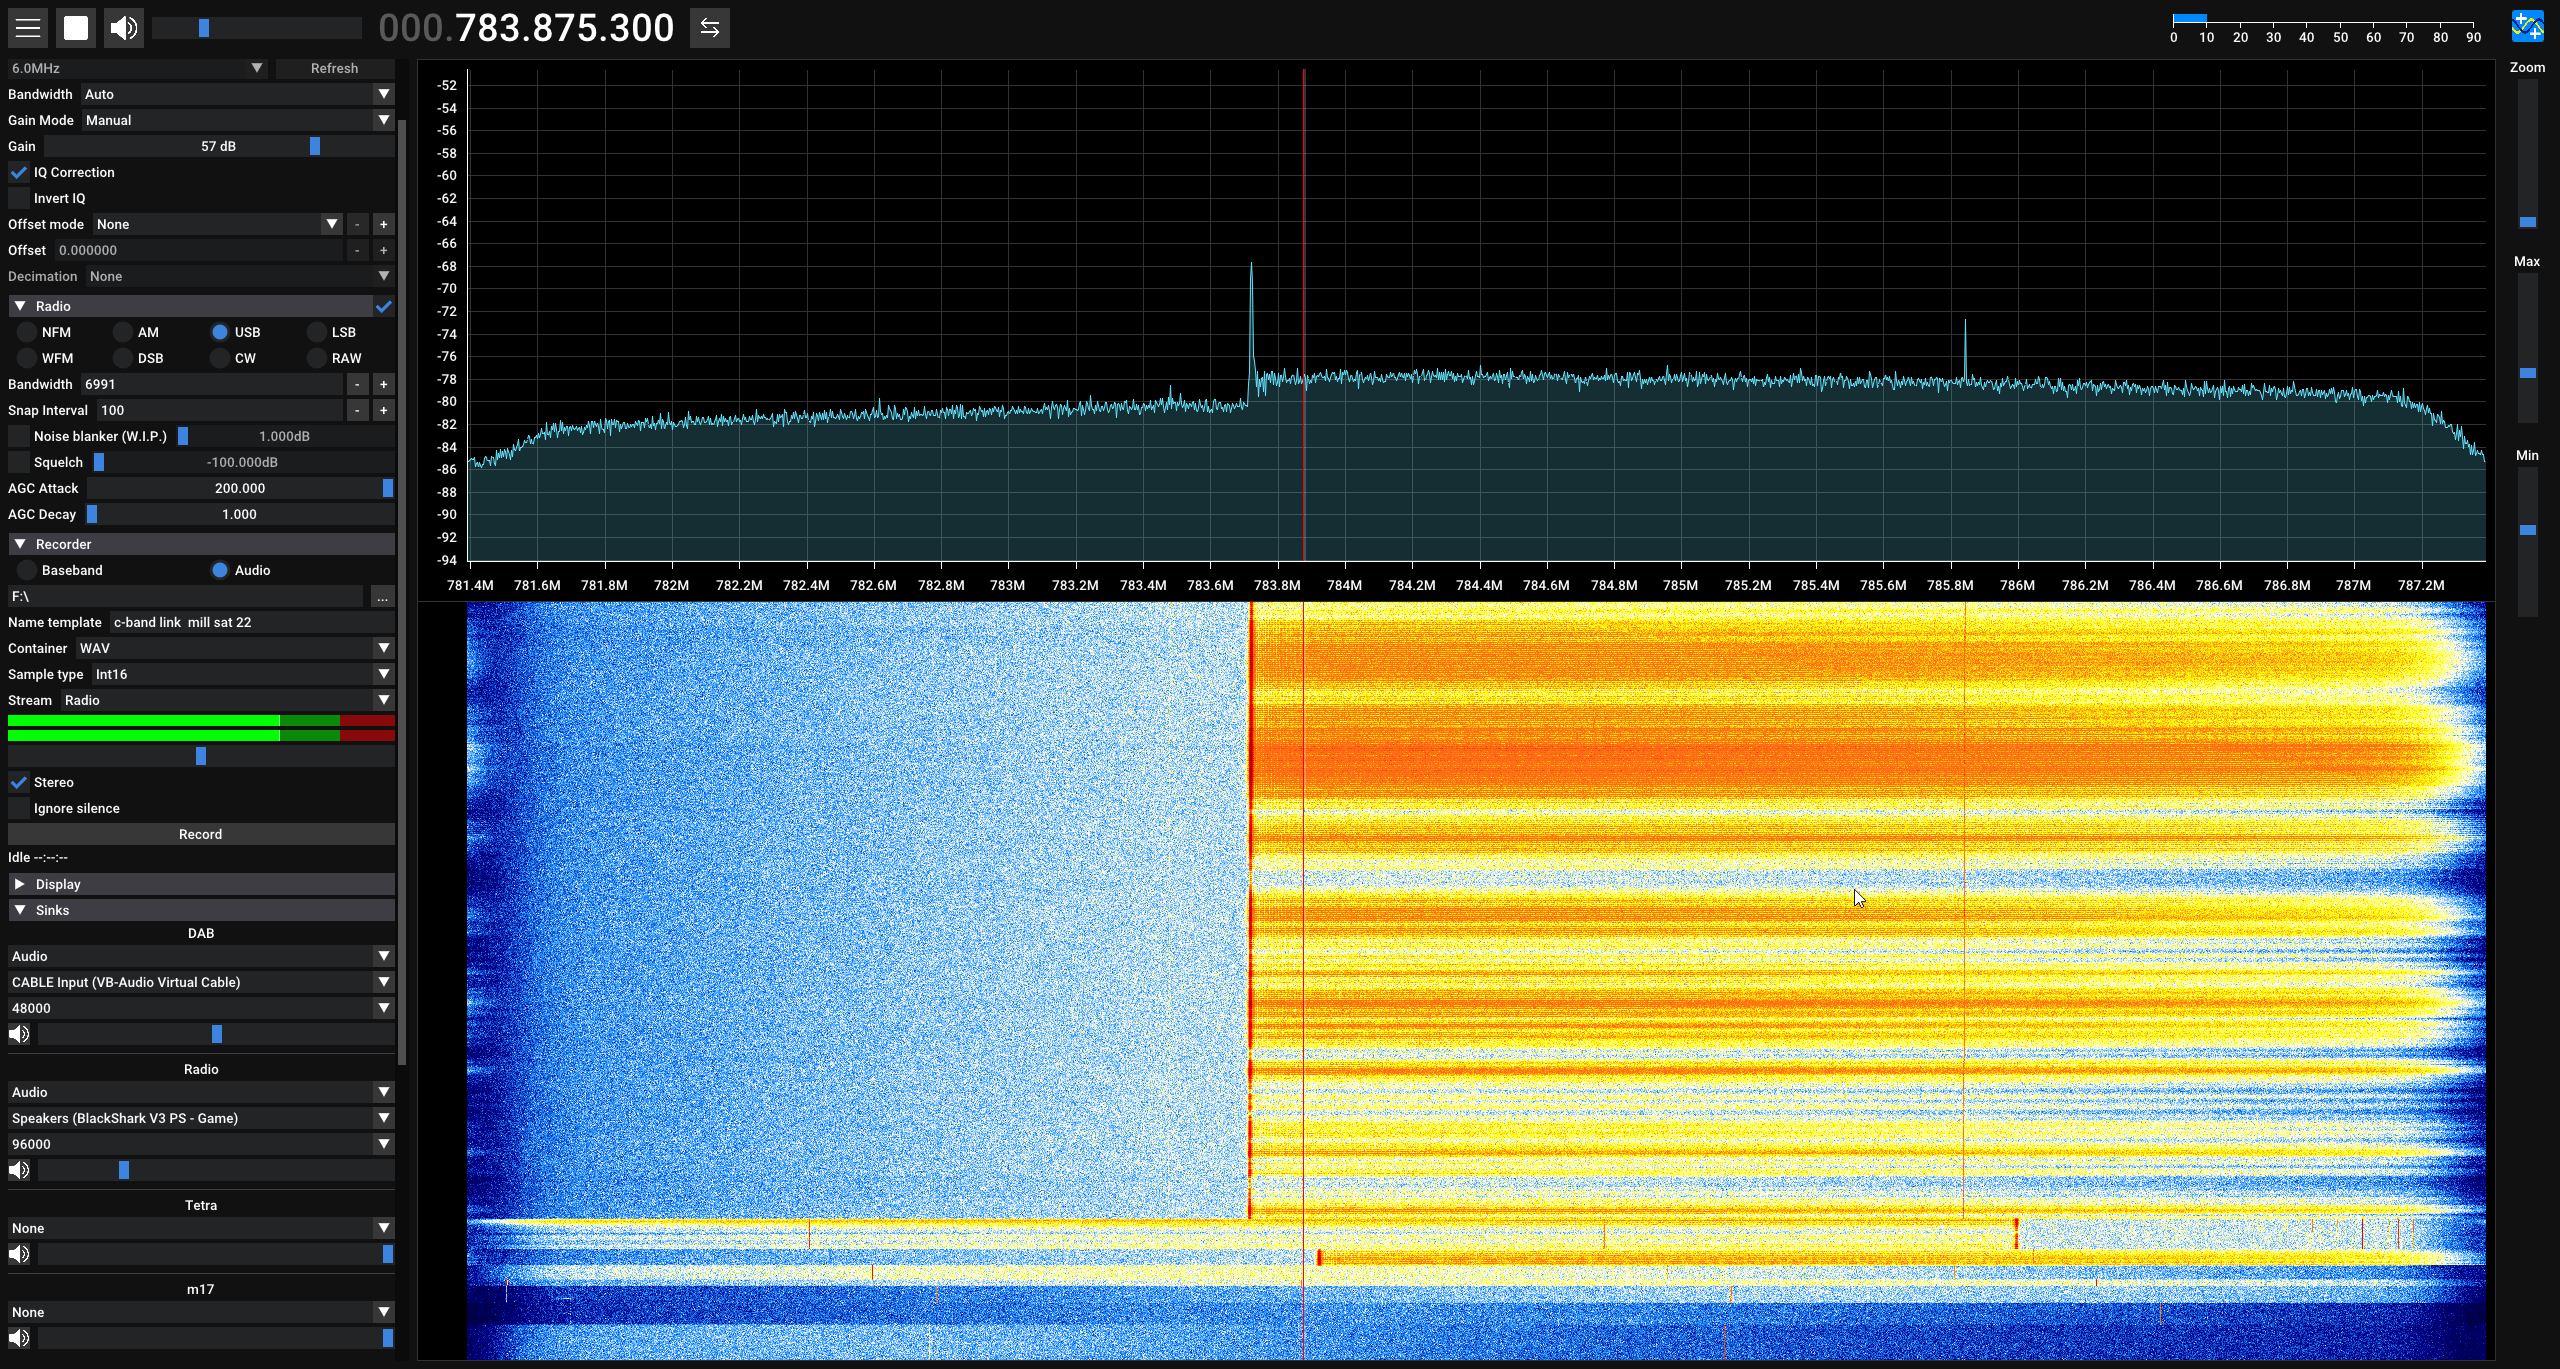Click the tuning mode swap arrows icon
Viewport: 2560px width, 1369px height.
pos(710,28)
